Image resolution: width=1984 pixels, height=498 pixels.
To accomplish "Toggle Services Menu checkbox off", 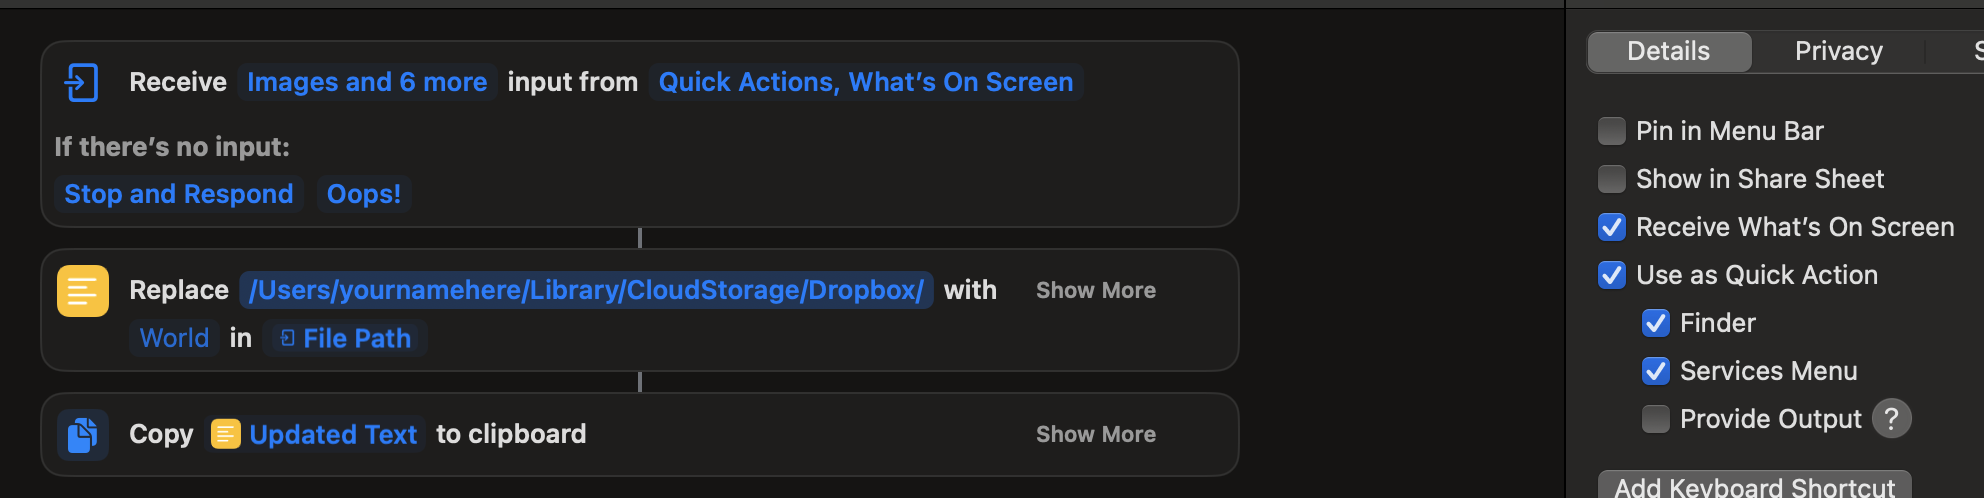I will point(1656,371).
